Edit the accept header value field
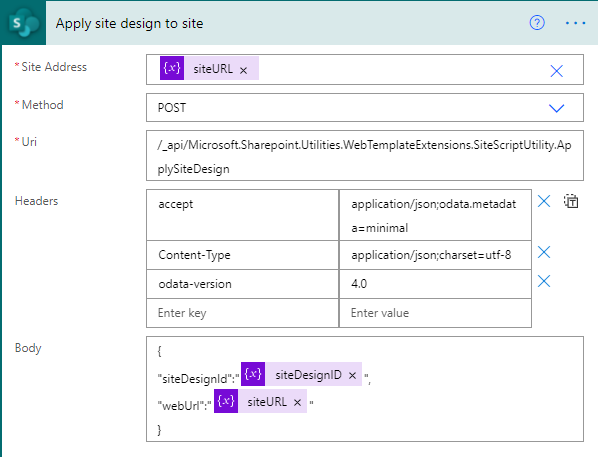 click(x=435, y=215)
